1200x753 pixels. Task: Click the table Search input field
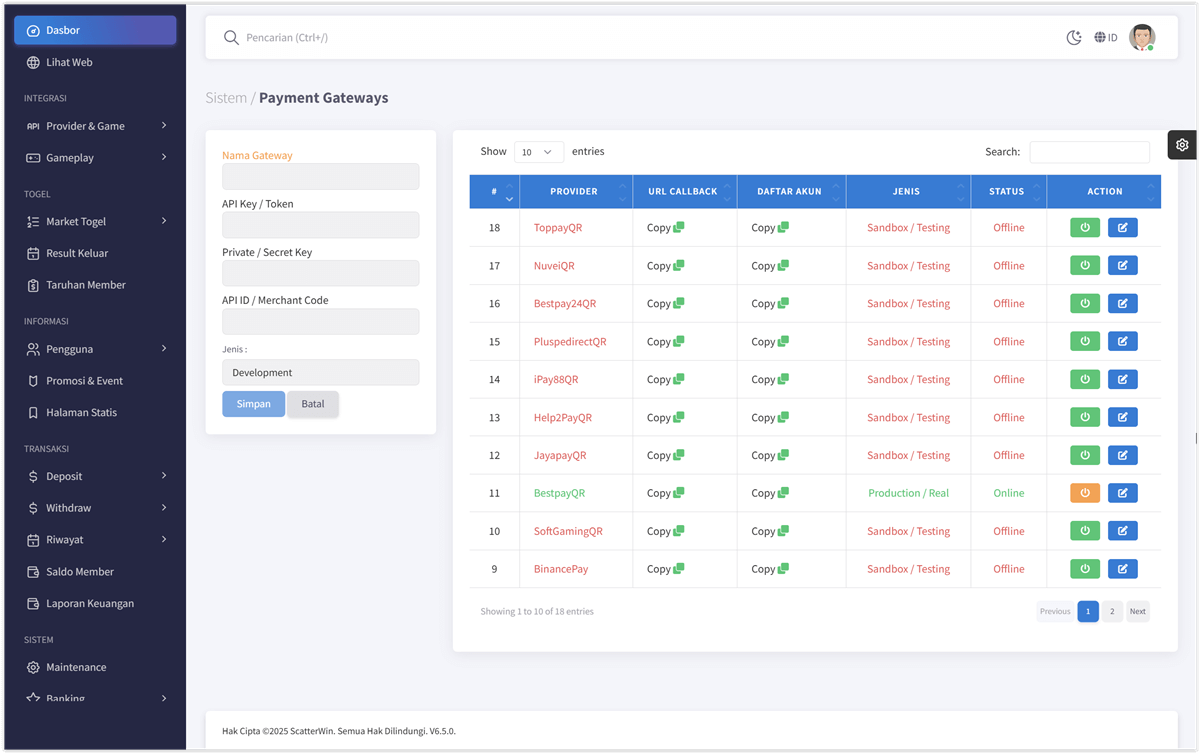coord(1089,152)
